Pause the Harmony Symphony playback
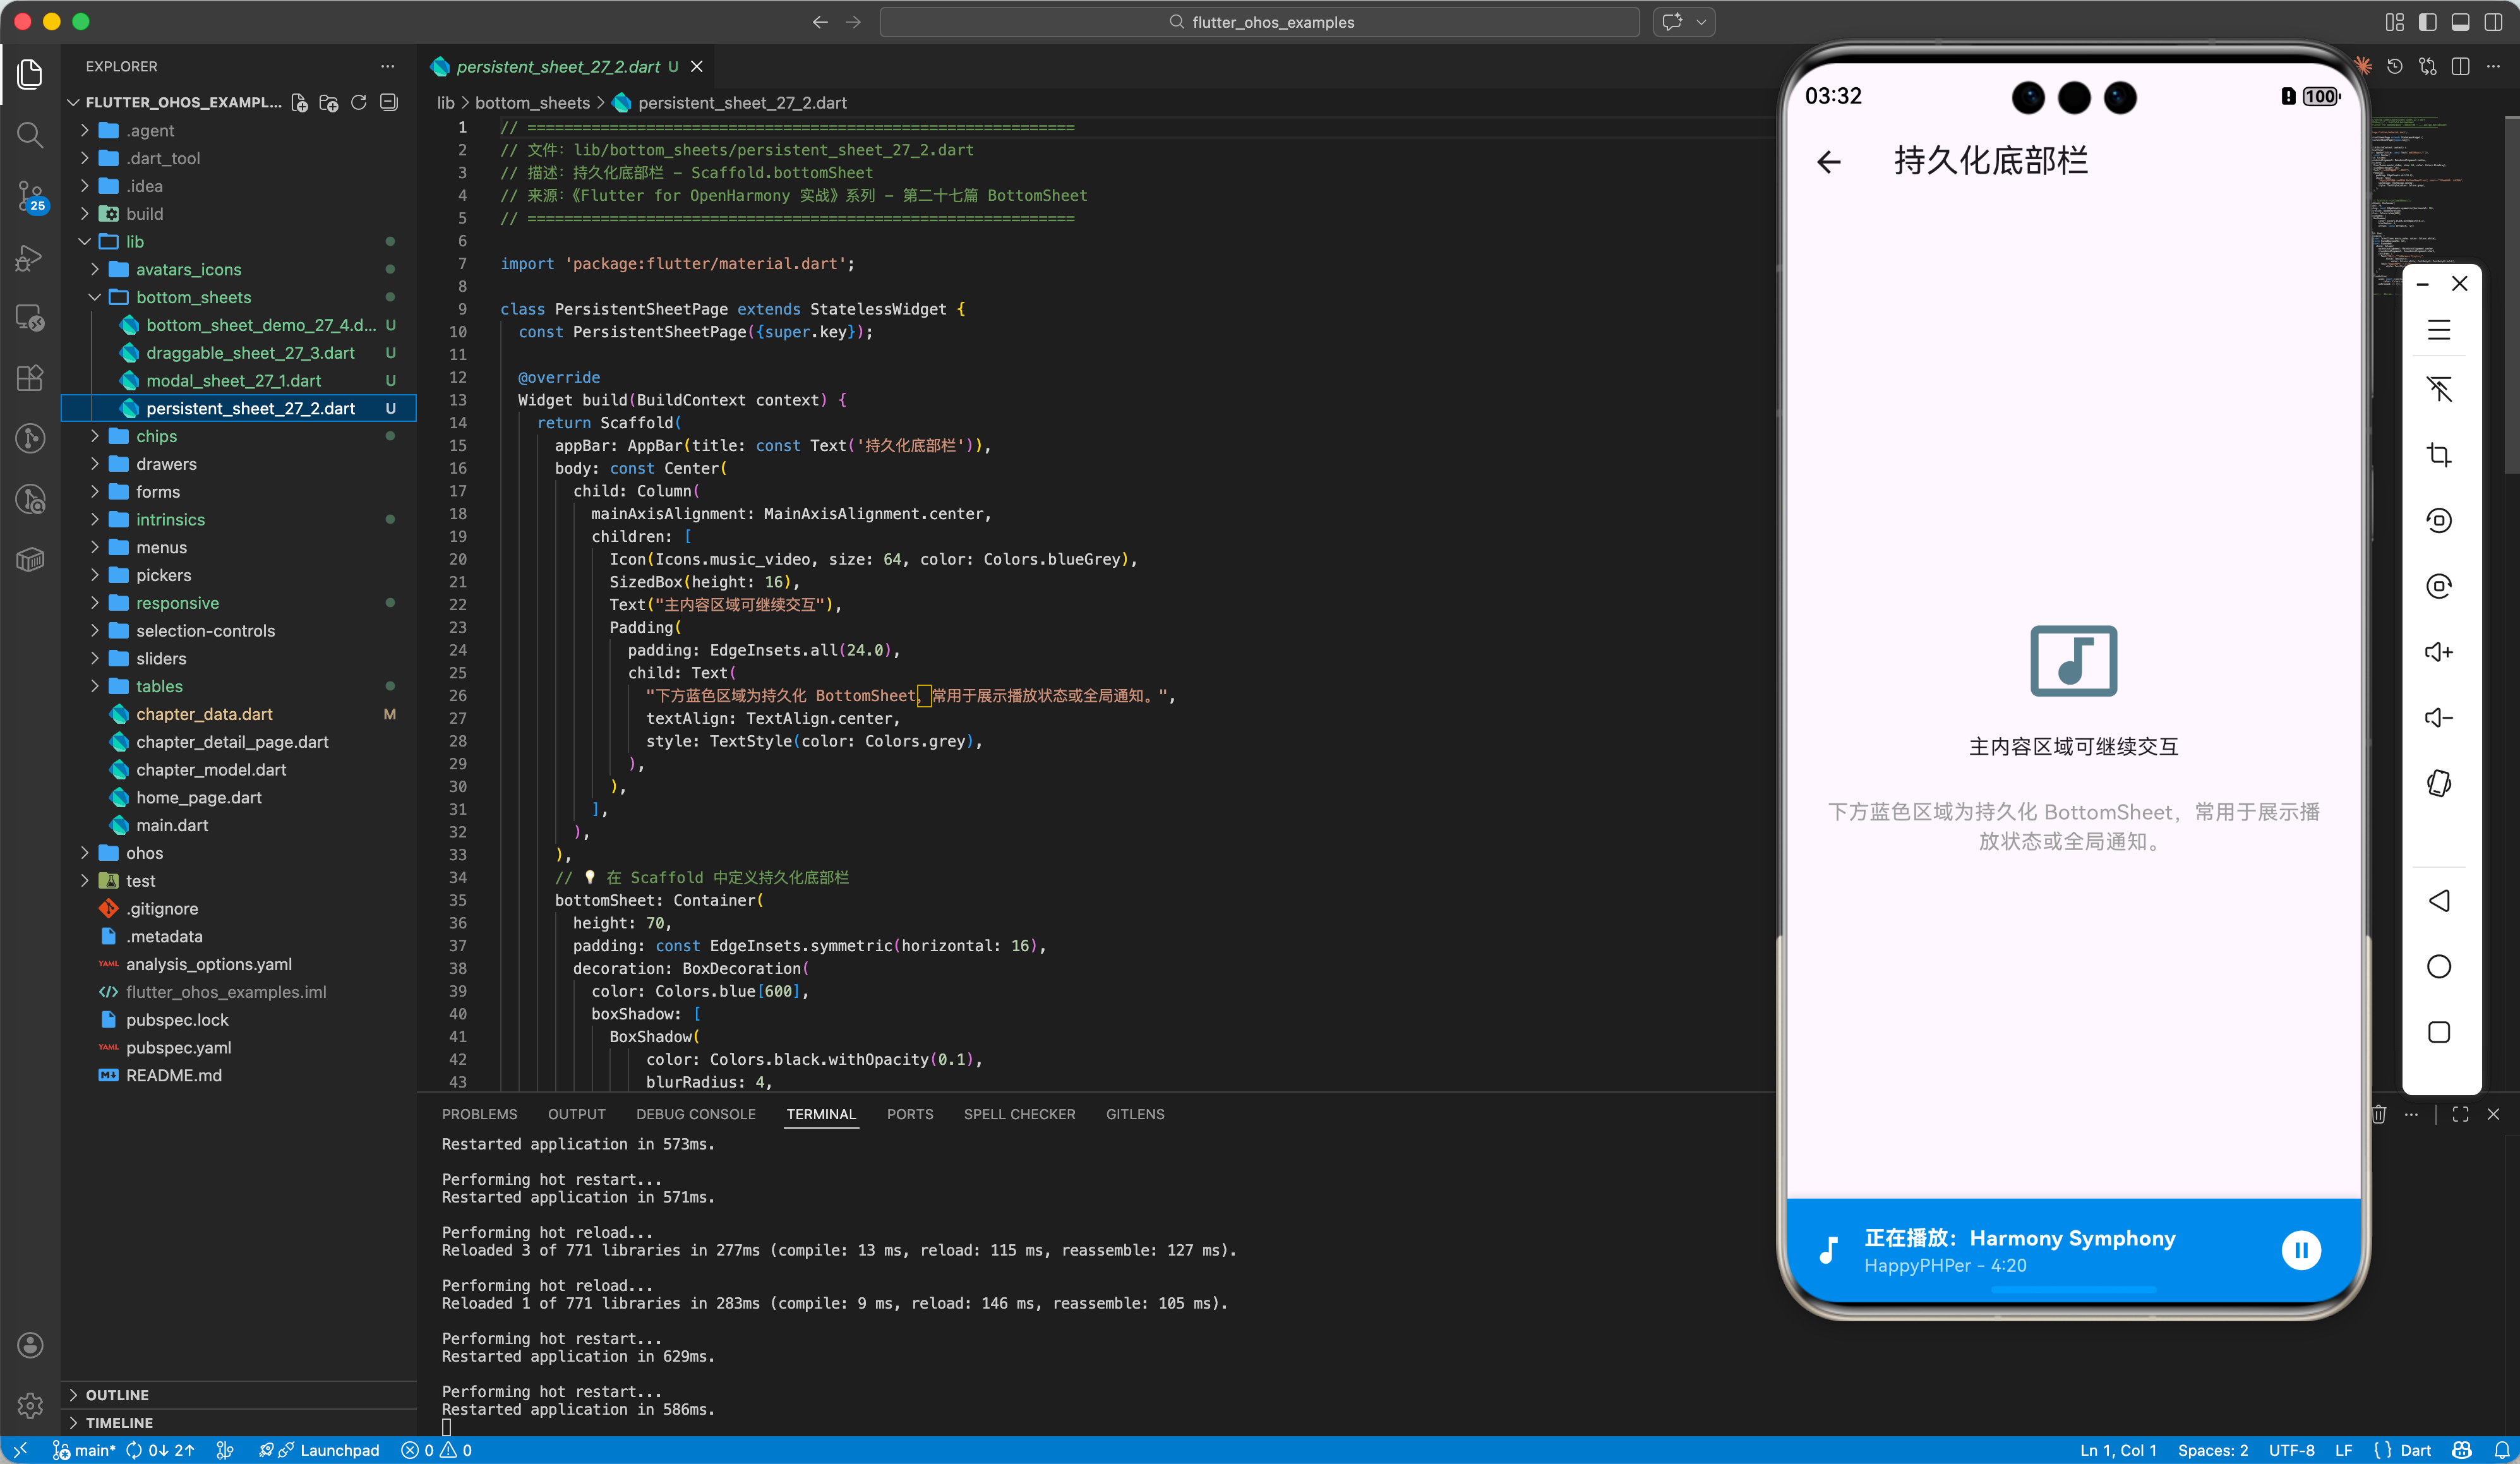The height and width of the screenshot is (1464, 2520). [2300, 1250]
